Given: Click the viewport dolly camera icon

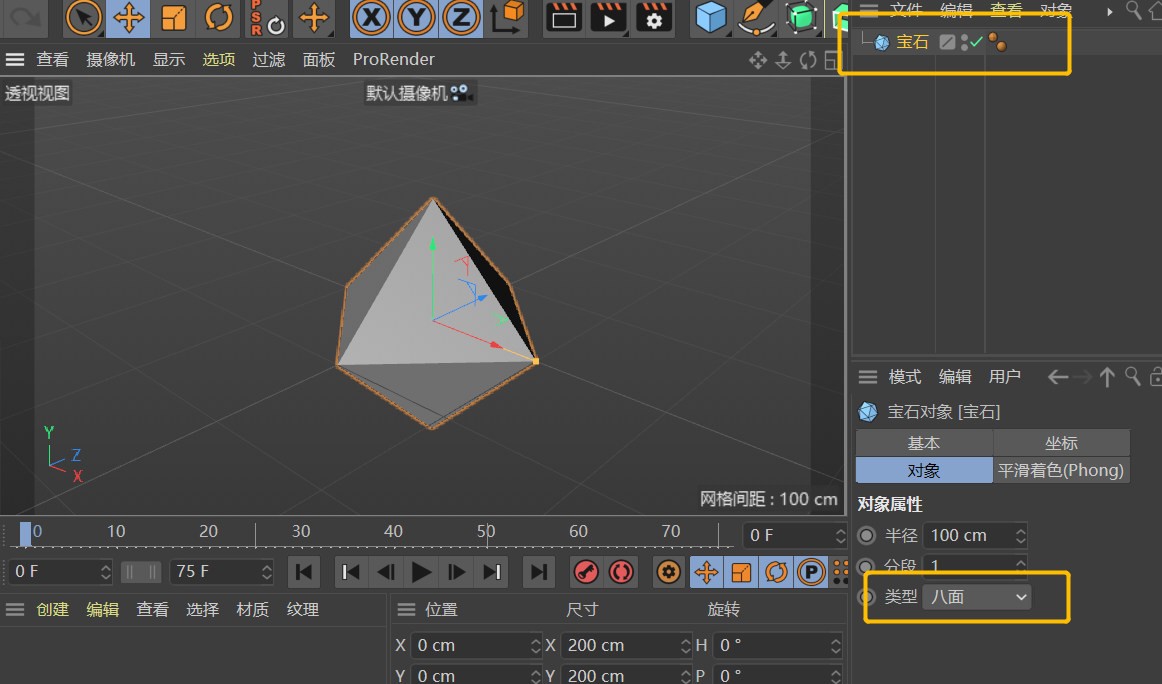Looking at the screenshot, I should (783, 60).
